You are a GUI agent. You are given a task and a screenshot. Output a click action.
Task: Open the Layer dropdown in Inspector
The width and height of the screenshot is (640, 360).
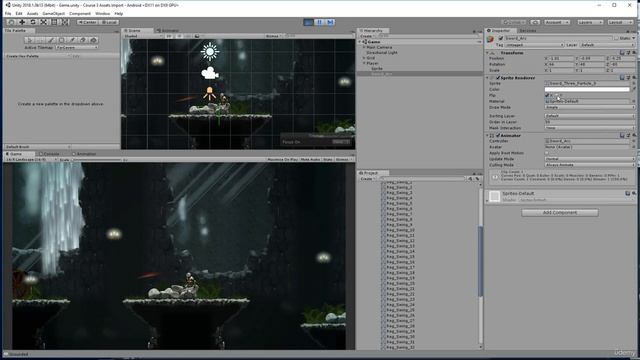click(606, 45)
